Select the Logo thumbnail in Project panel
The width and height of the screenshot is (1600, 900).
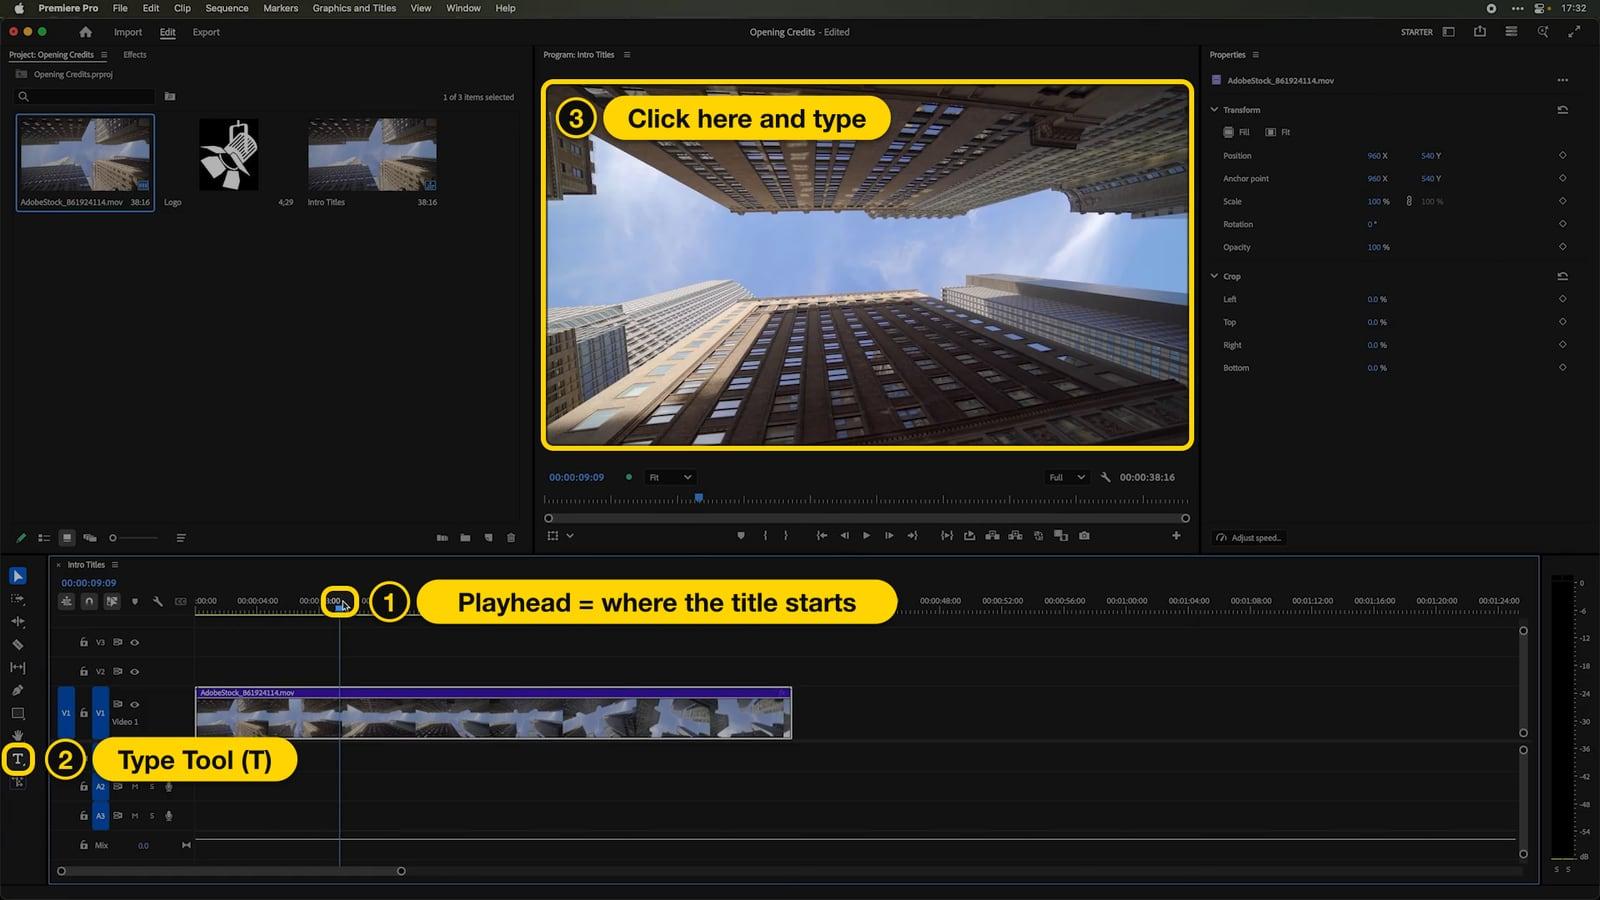229,155
